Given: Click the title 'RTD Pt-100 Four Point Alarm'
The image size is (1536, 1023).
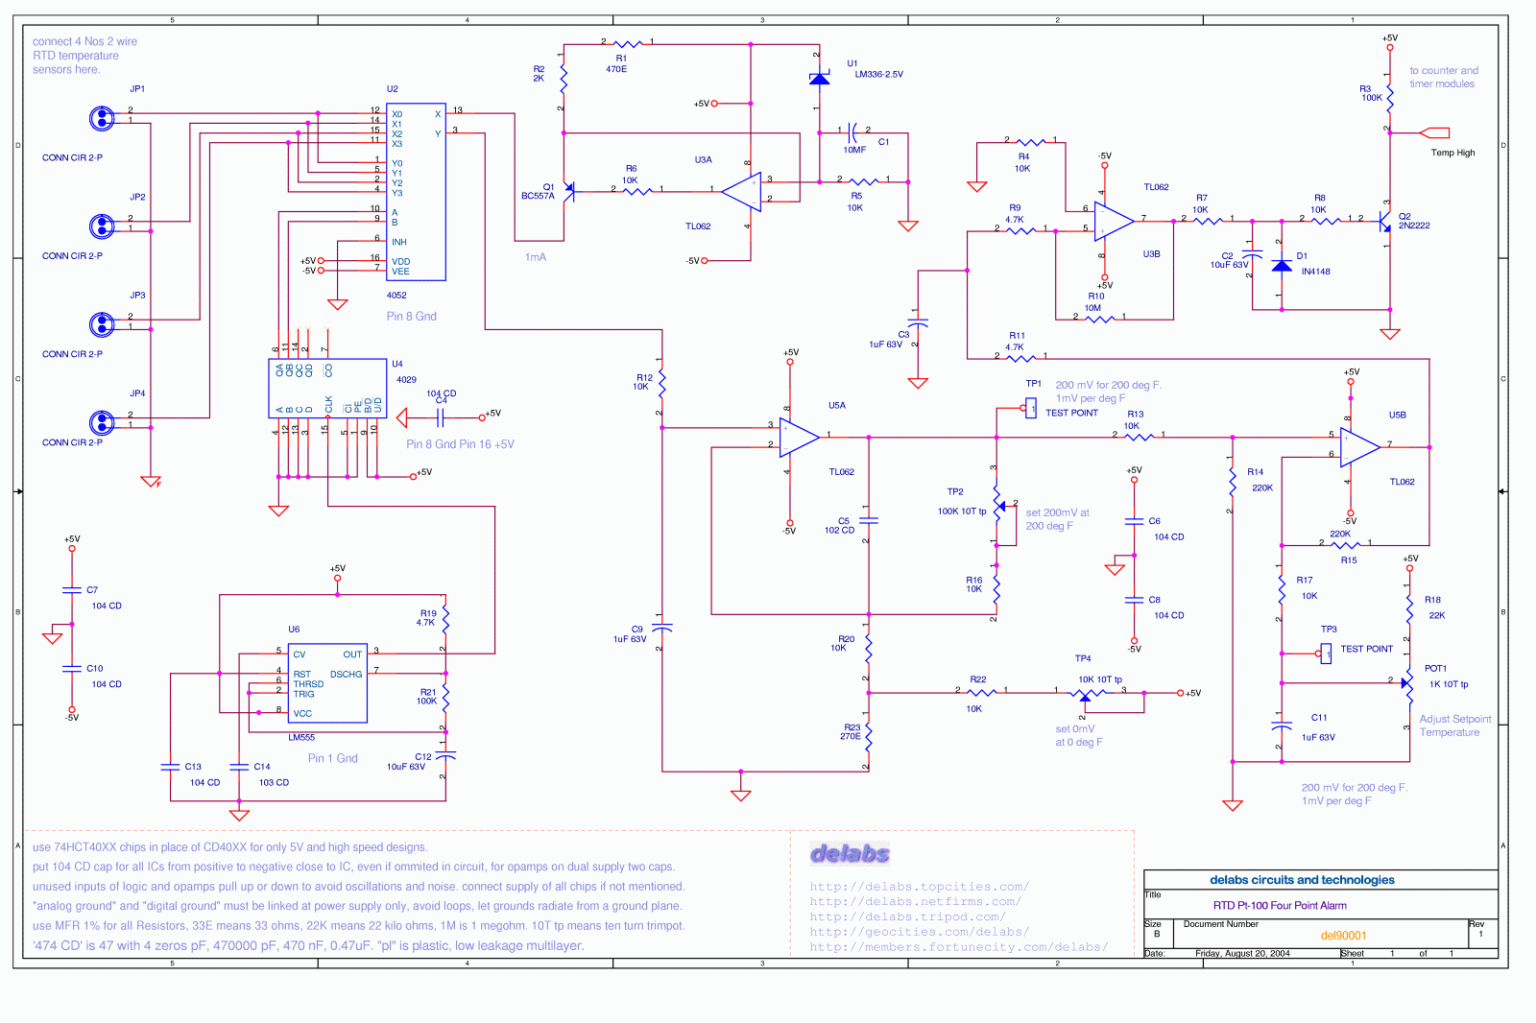Looking at the screenshot, I should [1280, 905].
